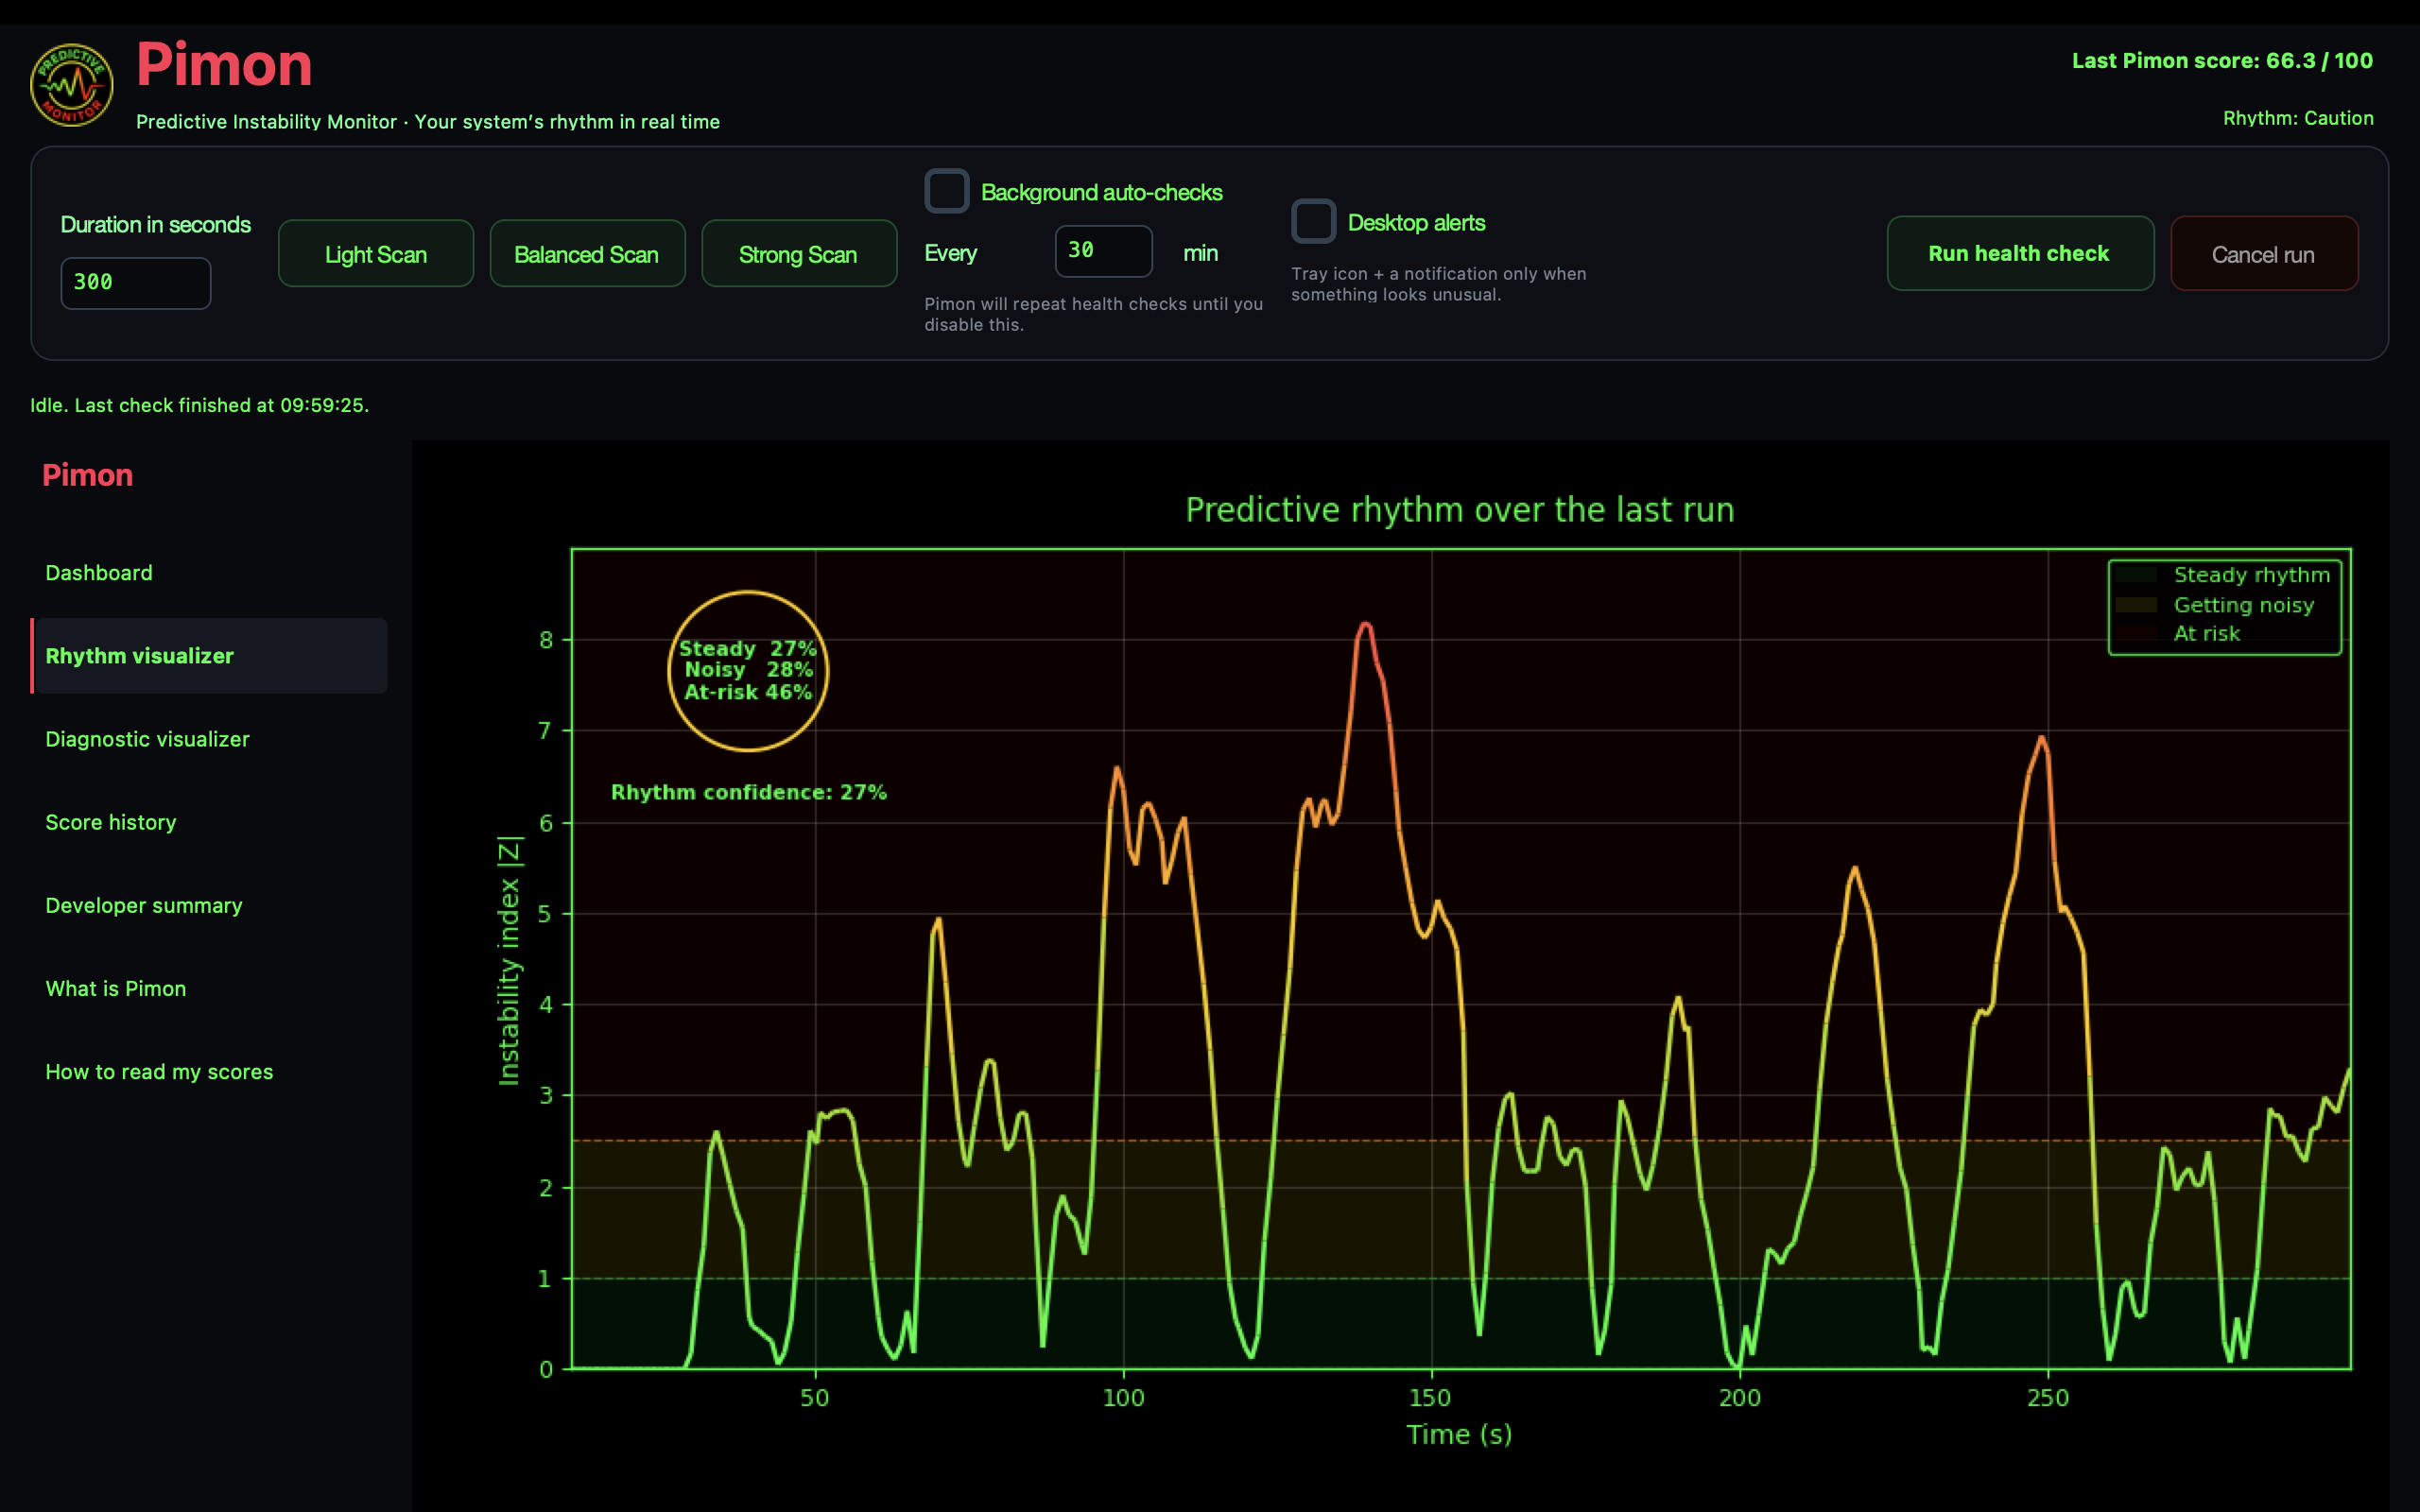
Task: Click the Pimon Predictive Monitor logo
Action: pyautogui.click(x=71, y=85)
